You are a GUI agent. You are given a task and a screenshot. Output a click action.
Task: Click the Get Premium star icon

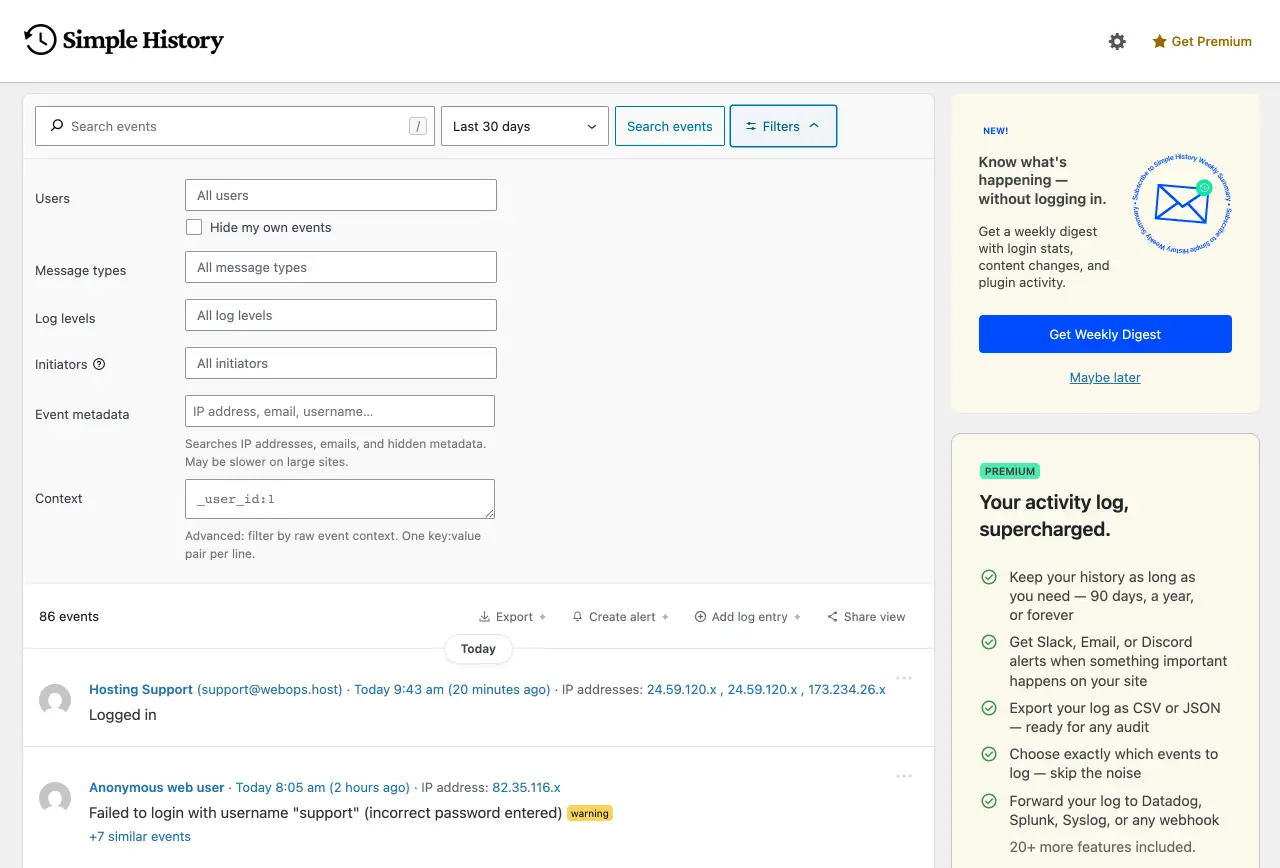[x=1159, y=41]
